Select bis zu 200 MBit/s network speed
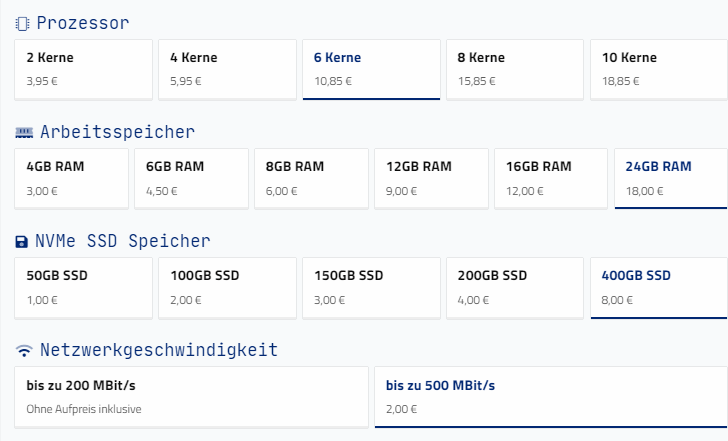This screenshot has width=728, height=441. (191, 397)
